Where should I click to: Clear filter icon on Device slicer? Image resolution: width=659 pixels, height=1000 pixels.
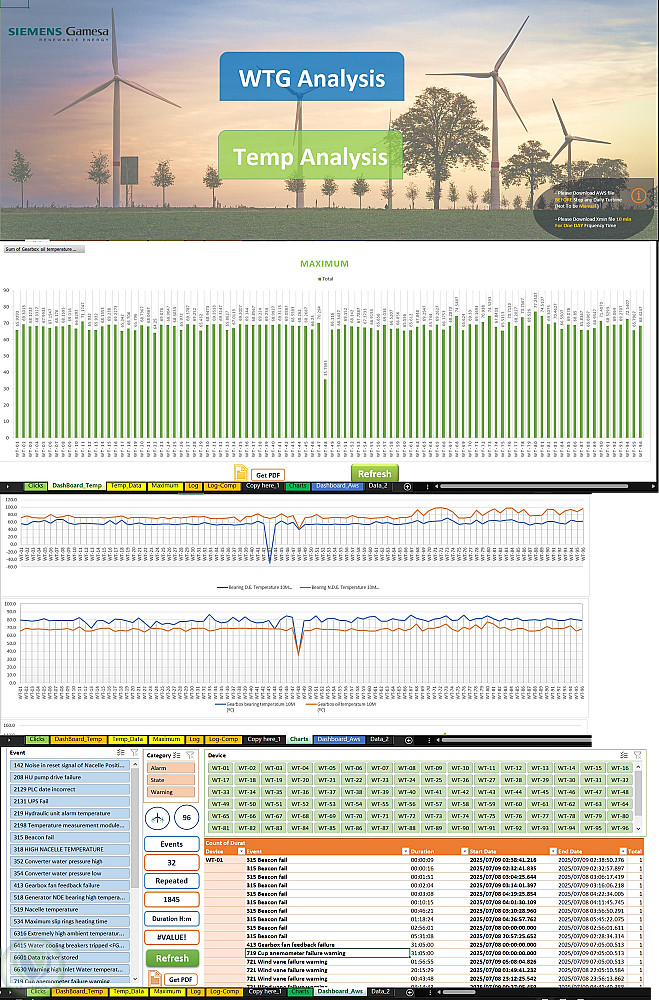[637, 755]
